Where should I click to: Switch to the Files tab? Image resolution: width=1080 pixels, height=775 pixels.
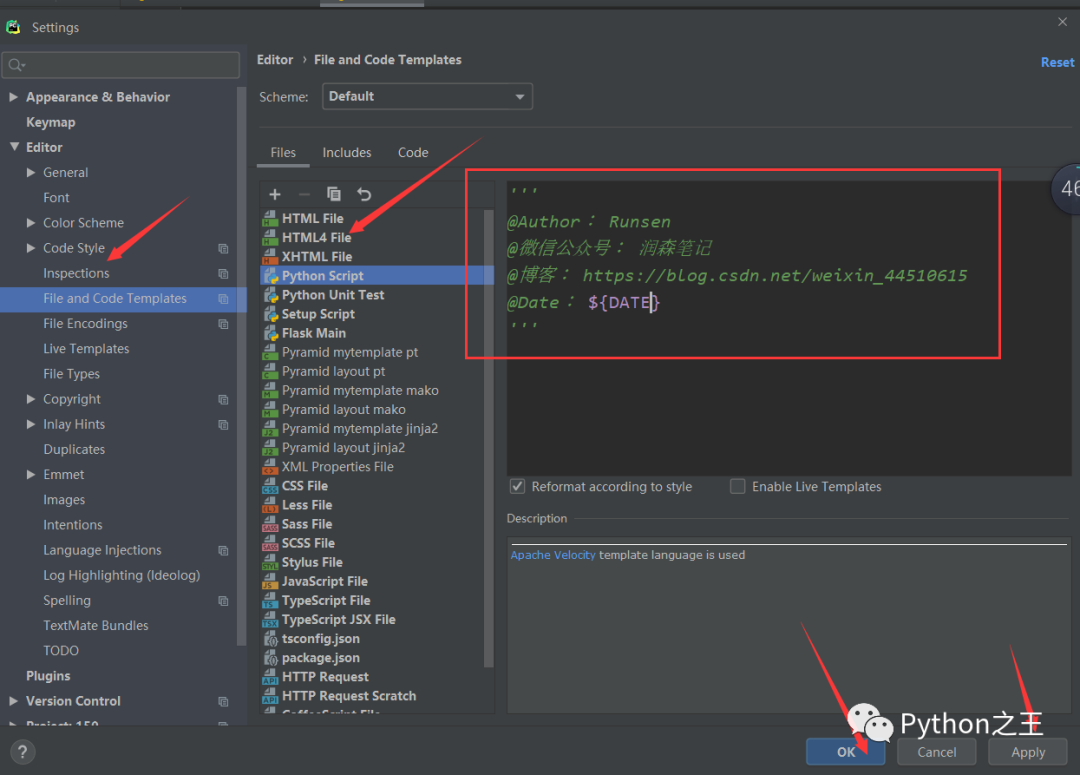pos(283,153)
